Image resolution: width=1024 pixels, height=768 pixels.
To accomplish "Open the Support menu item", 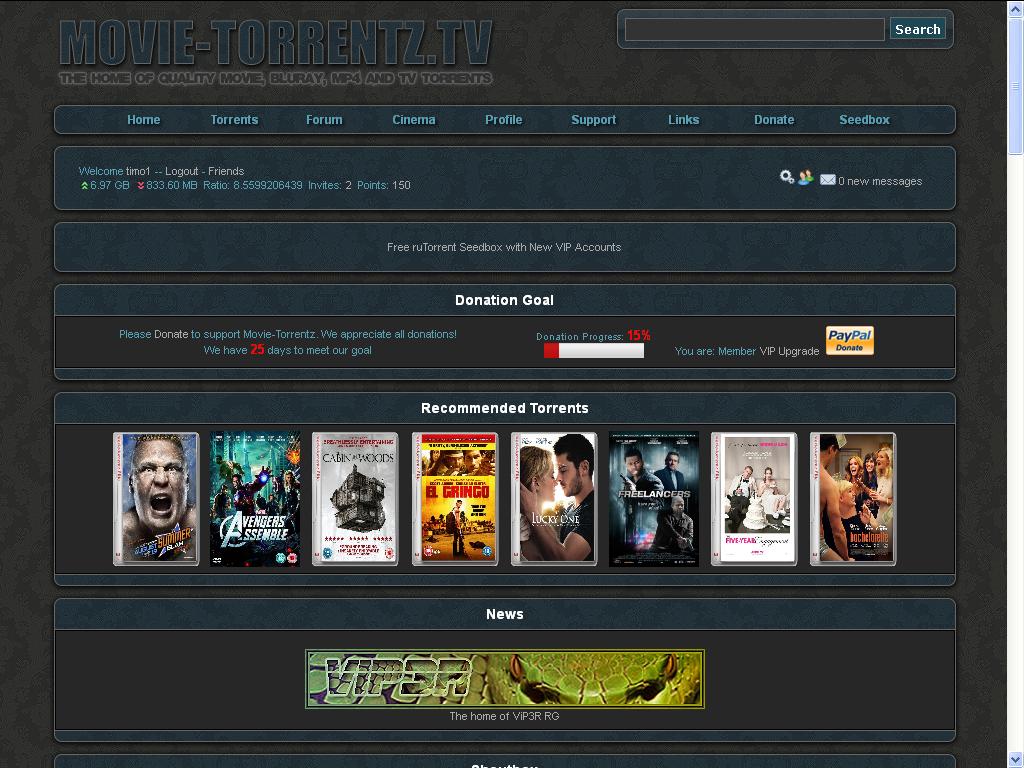I will coord(594,120).
